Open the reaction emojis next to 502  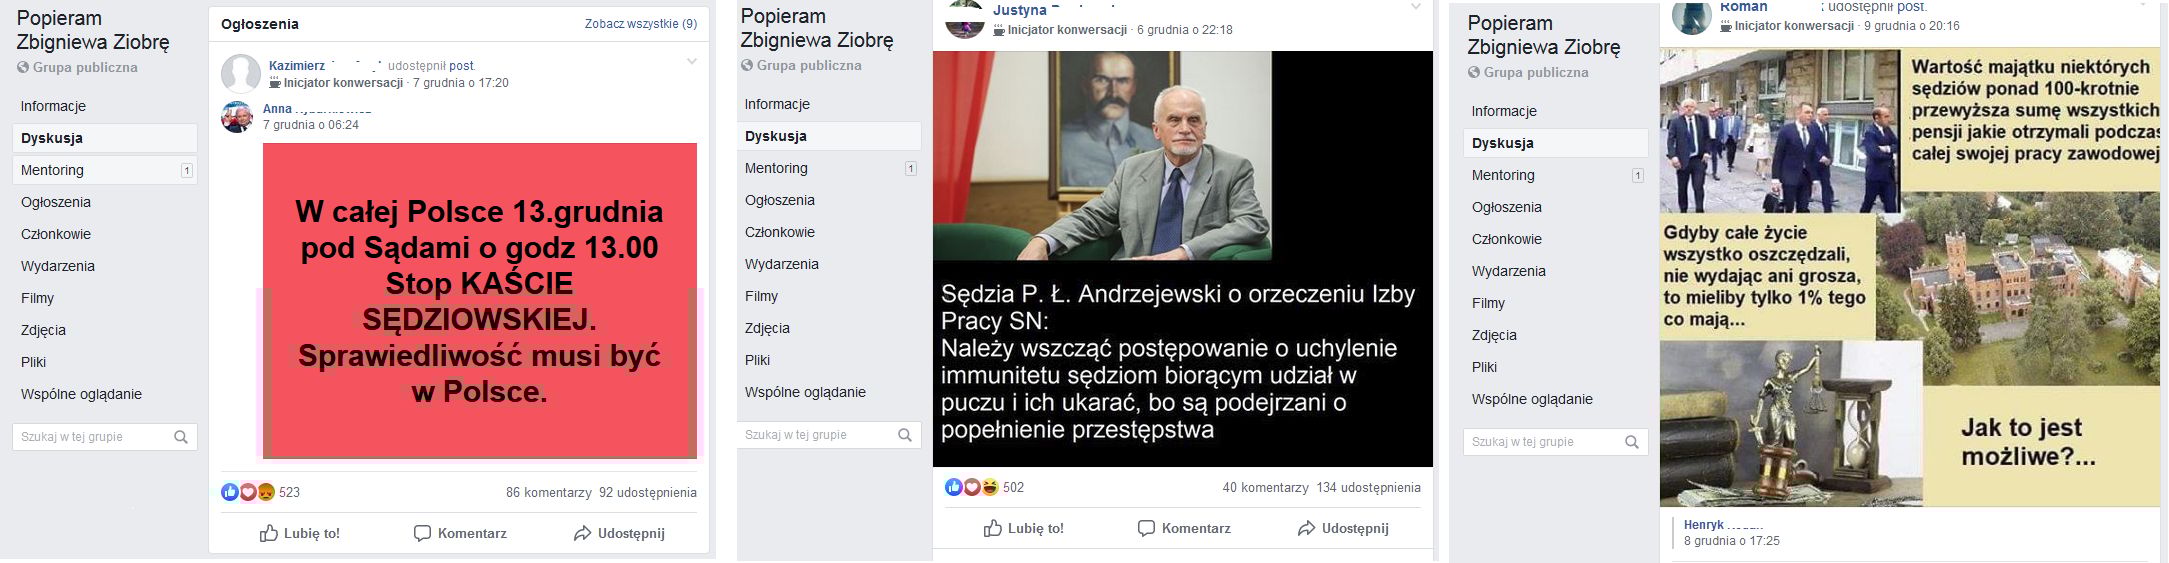972,487
